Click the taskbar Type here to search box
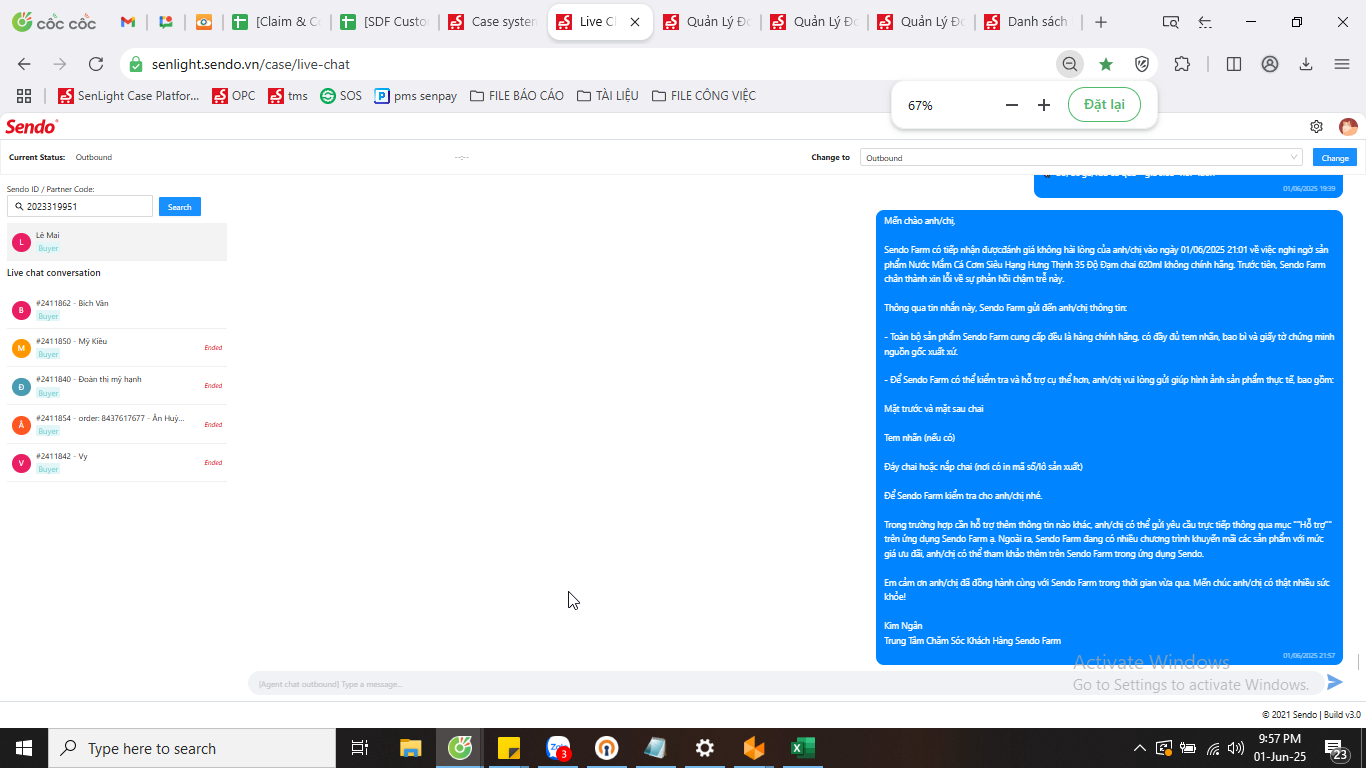 (192, 748)
